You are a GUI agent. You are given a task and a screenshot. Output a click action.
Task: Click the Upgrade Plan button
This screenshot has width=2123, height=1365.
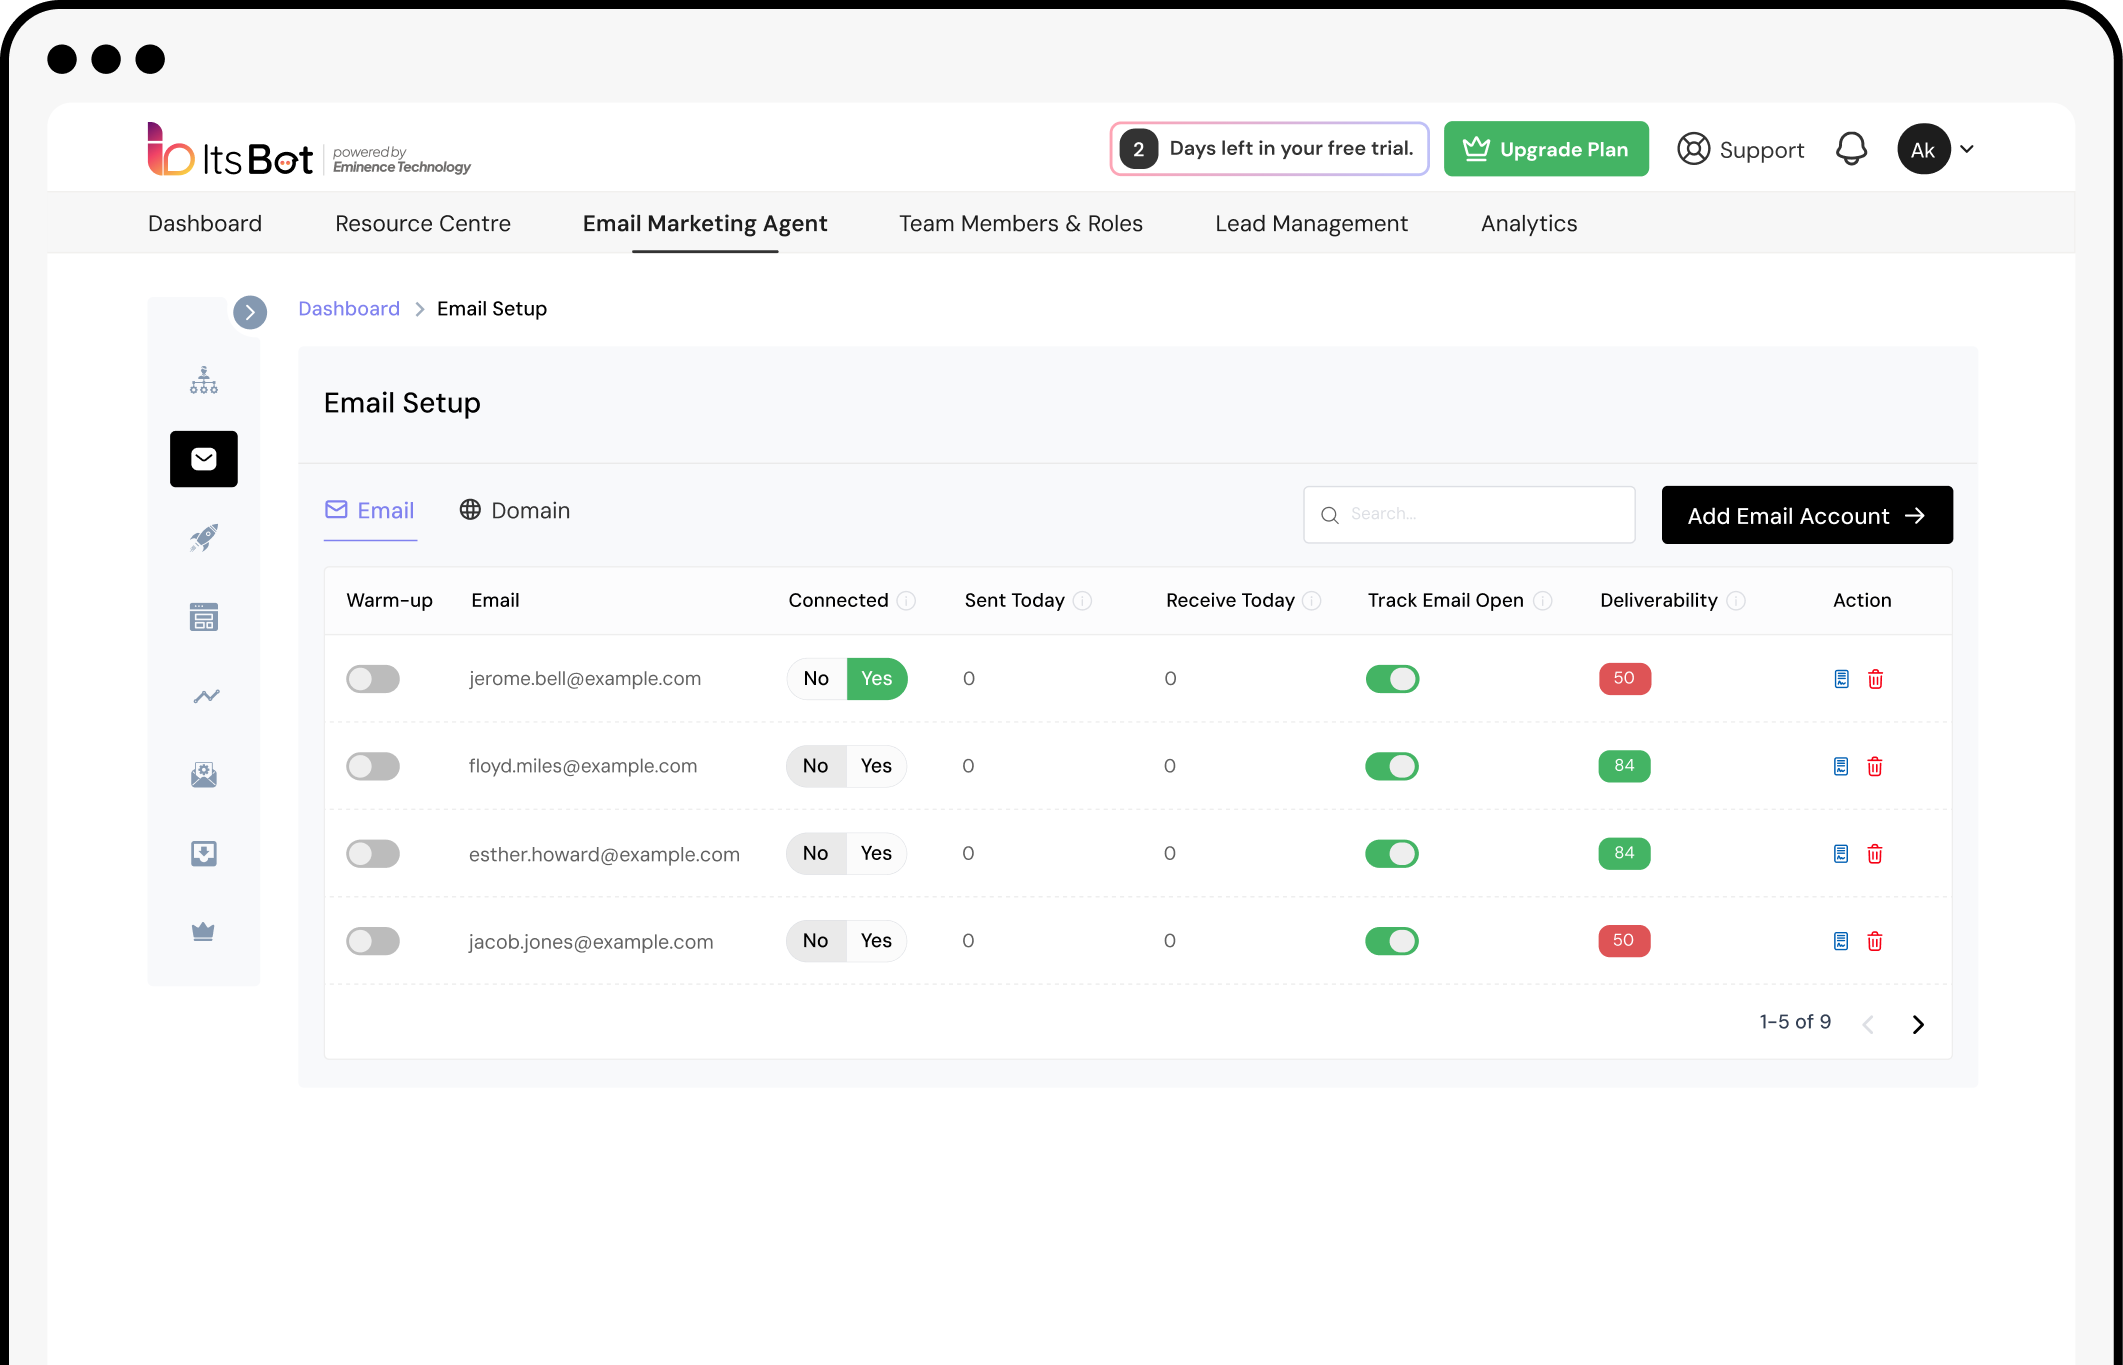tap(1546, 149)
